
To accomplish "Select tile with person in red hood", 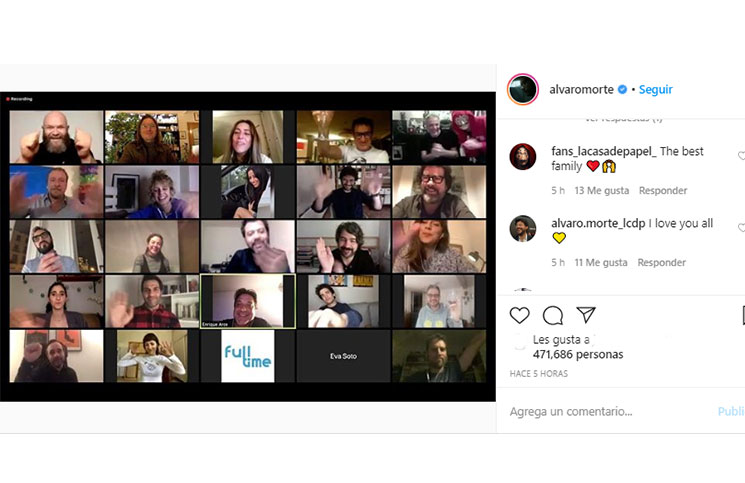I will [439, 137].
